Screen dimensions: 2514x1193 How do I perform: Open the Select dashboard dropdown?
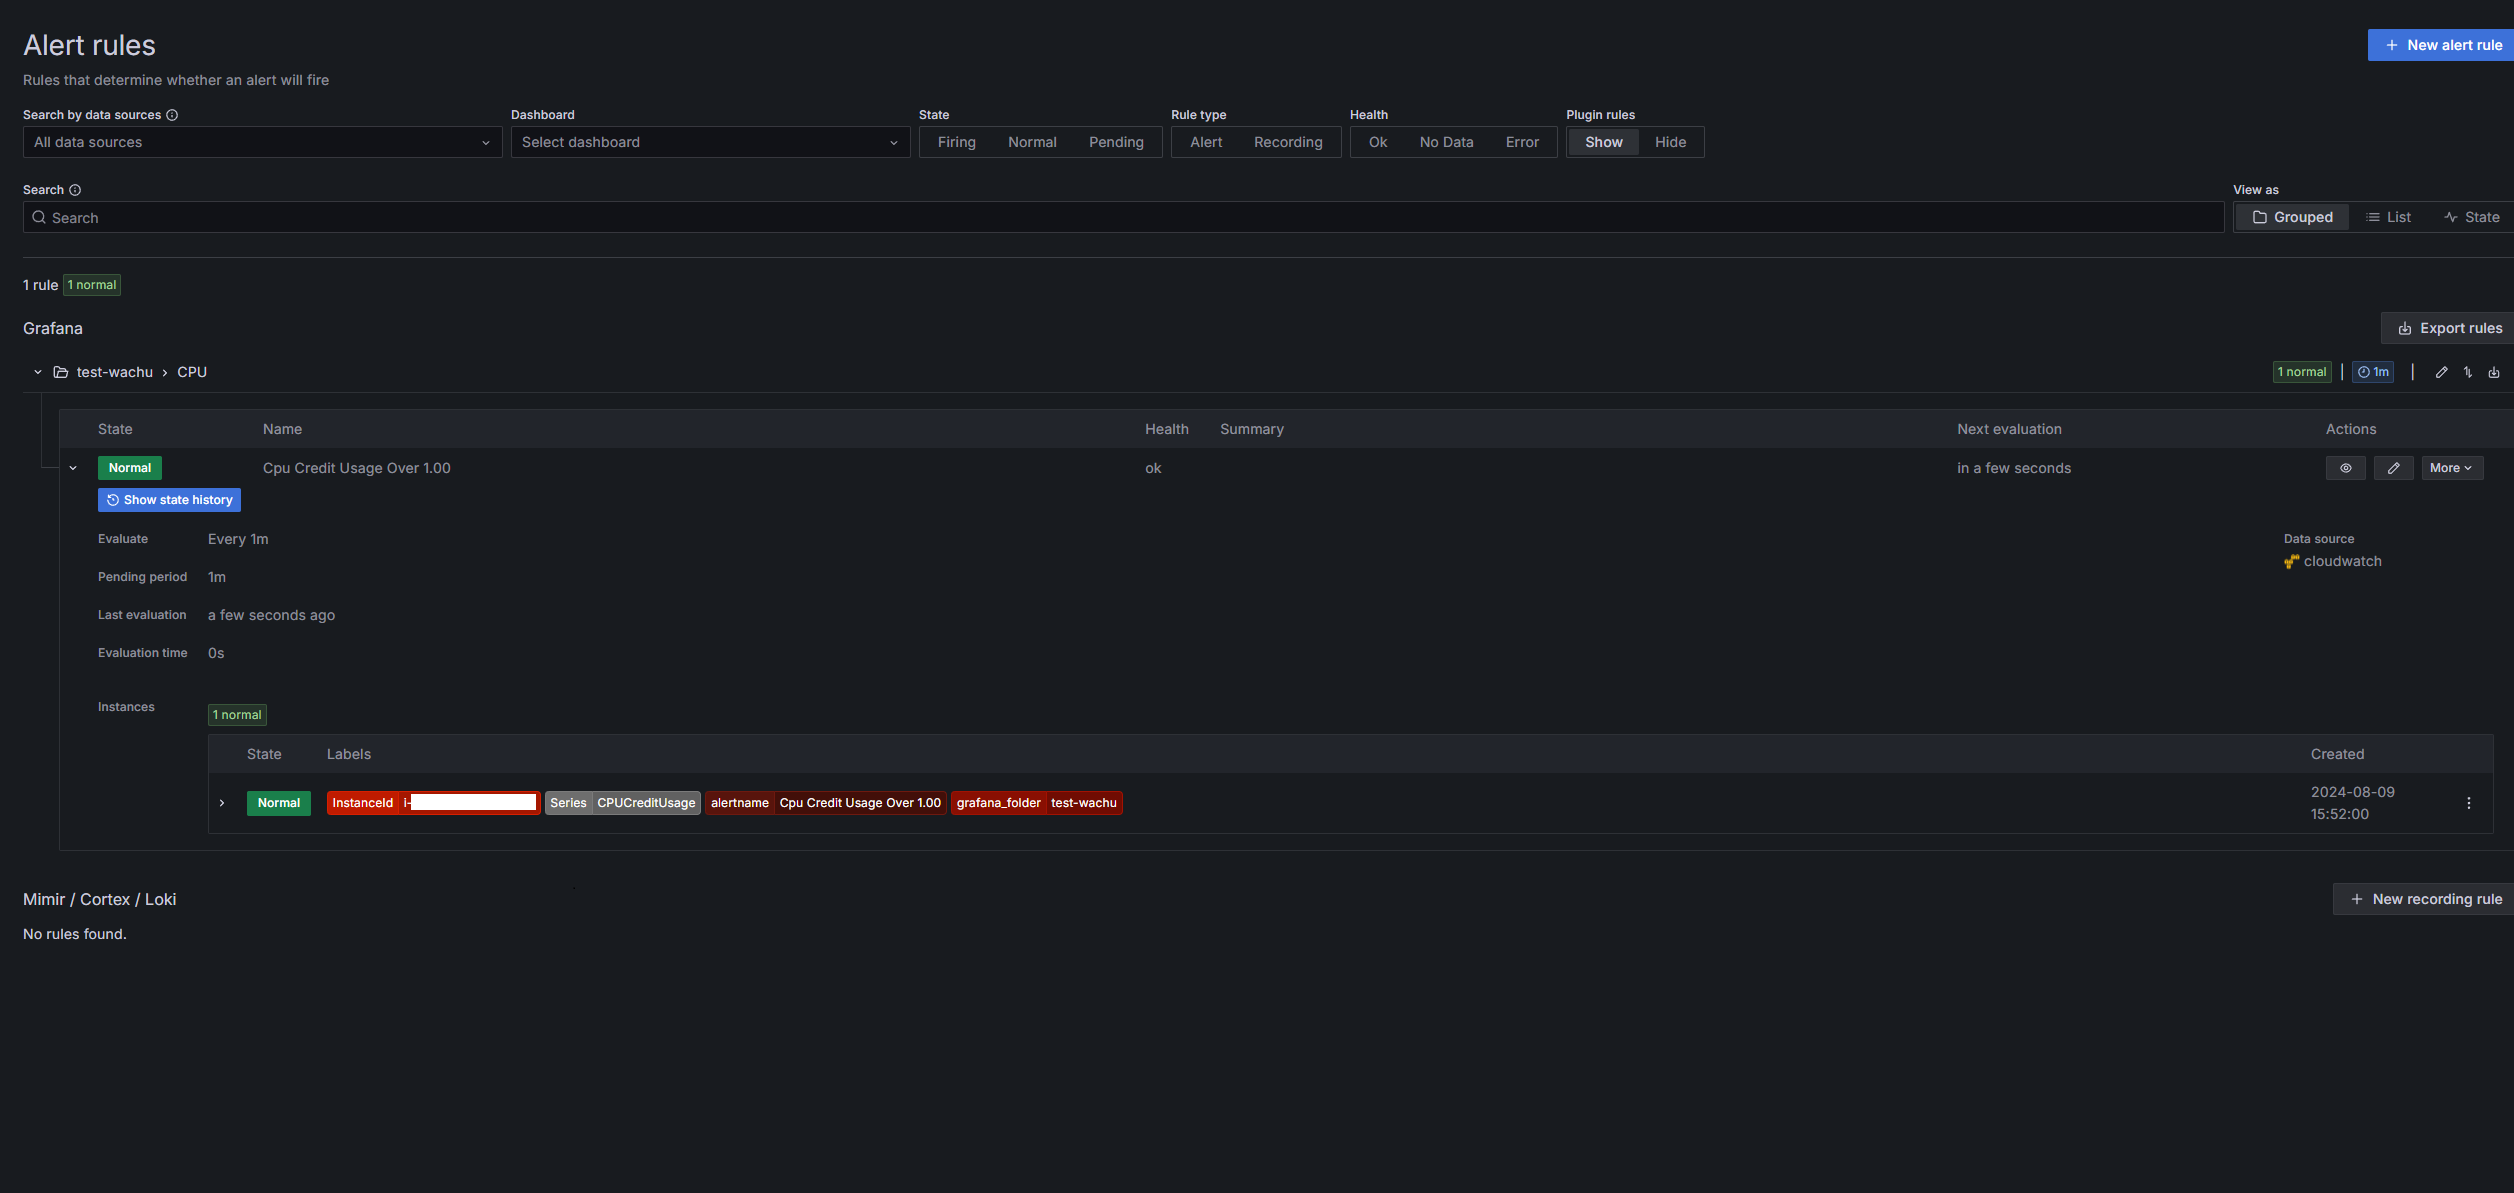coord(709,142)
